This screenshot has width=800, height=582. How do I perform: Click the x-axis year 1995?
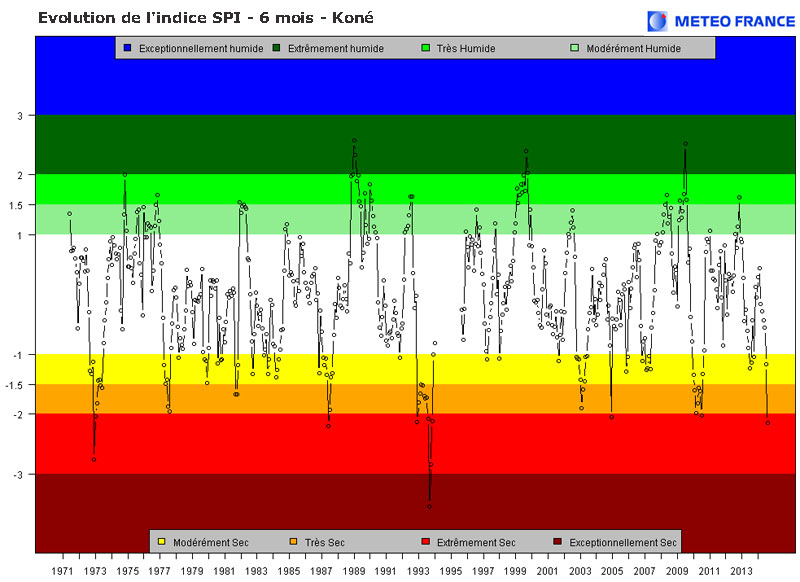(x=451, y=571)
